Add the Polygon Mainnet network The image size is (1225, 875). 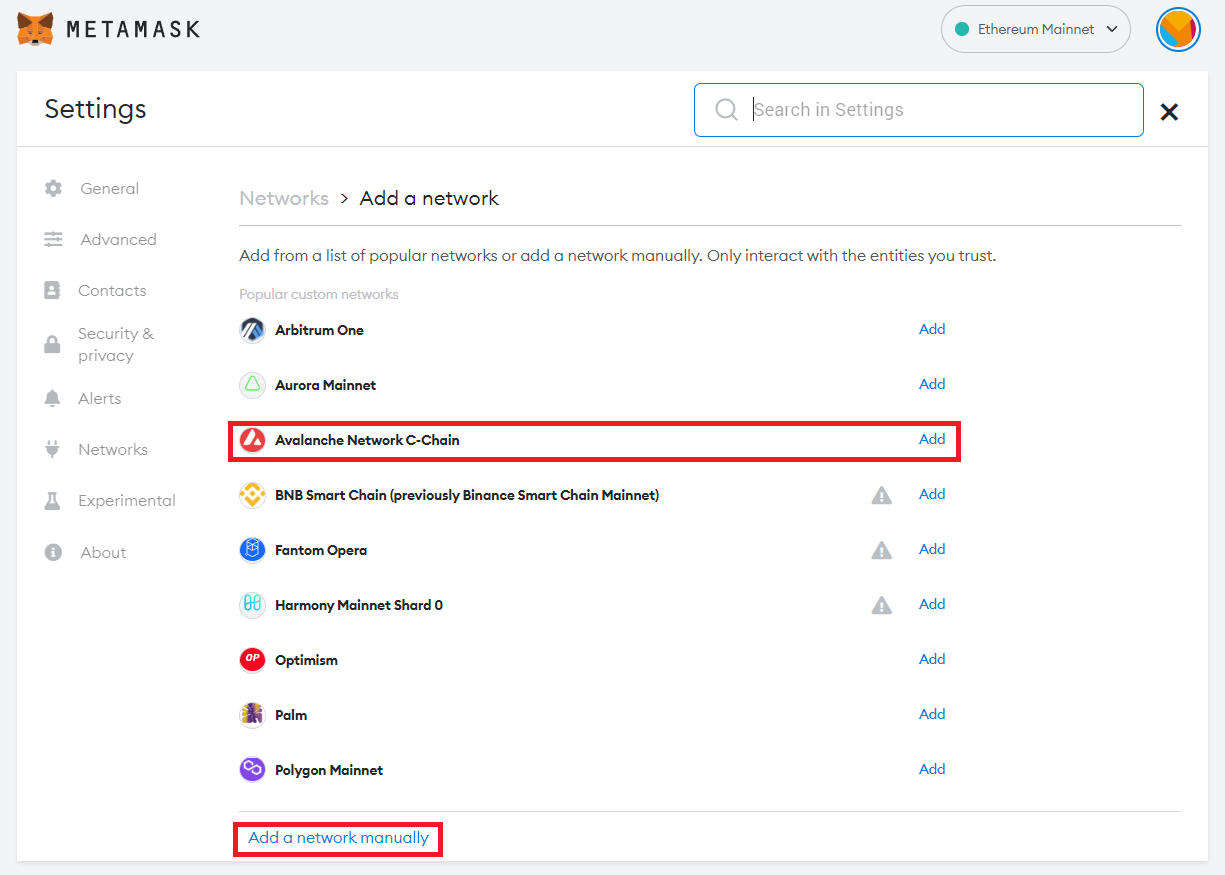(x=932, y=769)
